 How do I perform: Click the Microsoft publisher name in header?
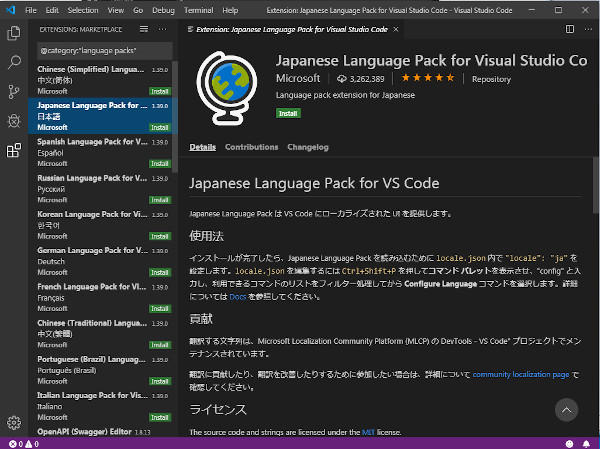point(298,78)
